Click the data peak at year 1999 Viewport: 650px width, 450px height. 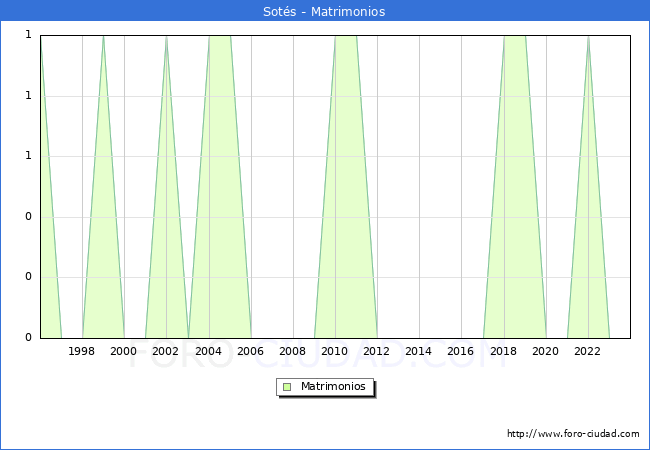103,37
